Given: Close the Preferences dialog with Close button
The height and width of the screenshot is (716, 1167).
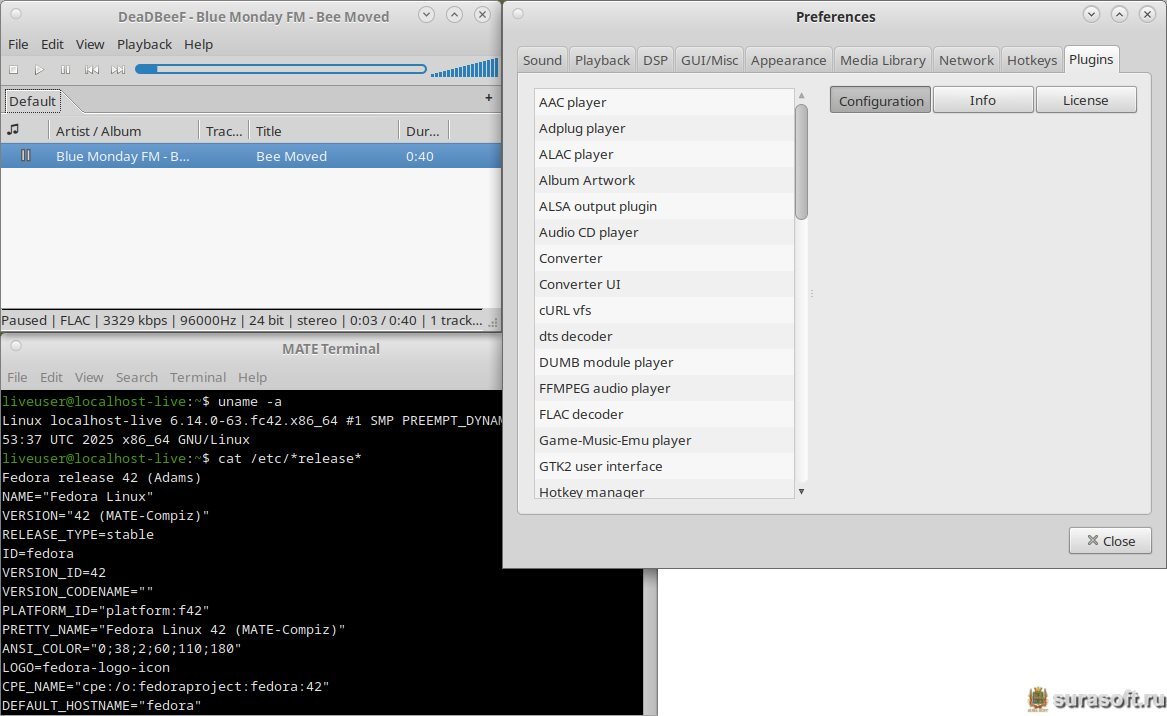Looking at the screenshot, I should pyautogui.click(x=1110, y=540).
